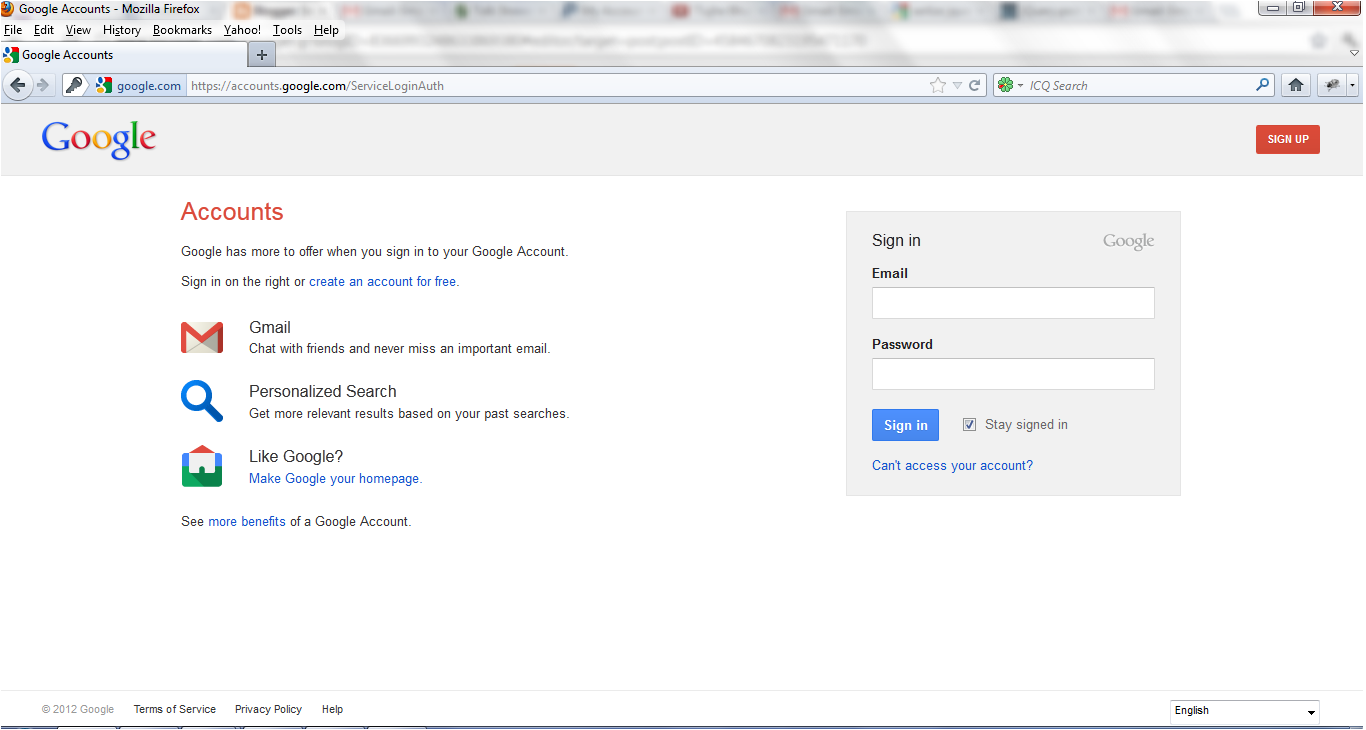This screenshot has width=1366, height=730.
Task: Click the Personalized Search magnifying glass icon
Action: [x=203, y=401]
